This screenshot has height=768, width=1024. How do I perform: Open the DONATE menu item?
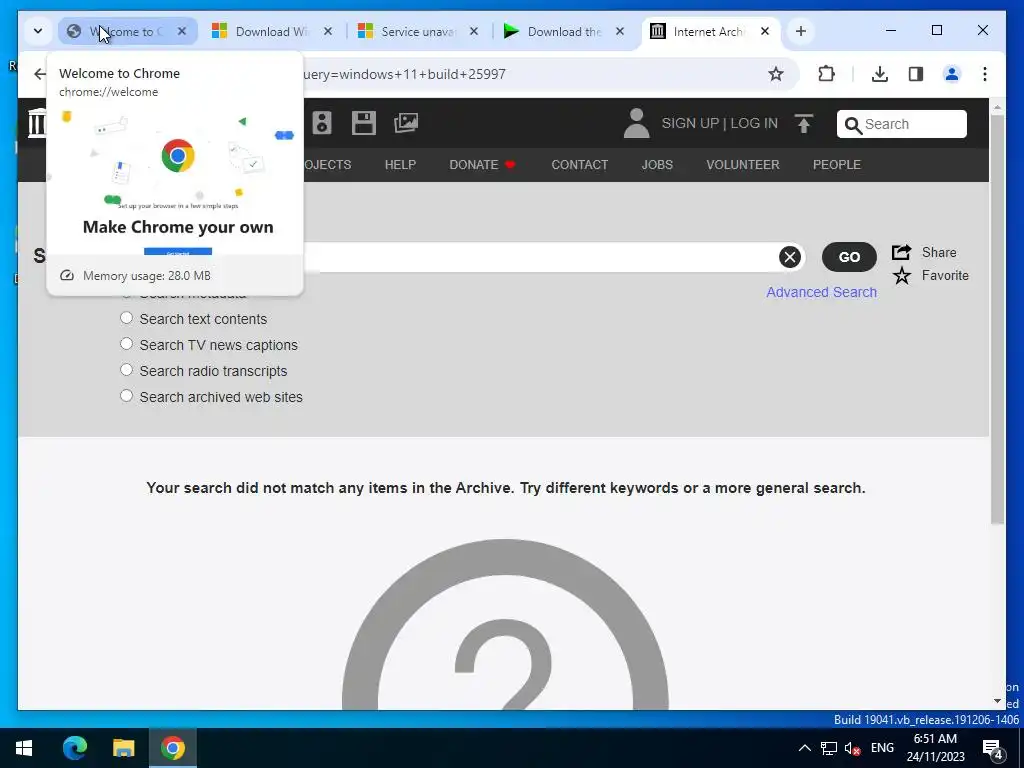coord(483,165)
